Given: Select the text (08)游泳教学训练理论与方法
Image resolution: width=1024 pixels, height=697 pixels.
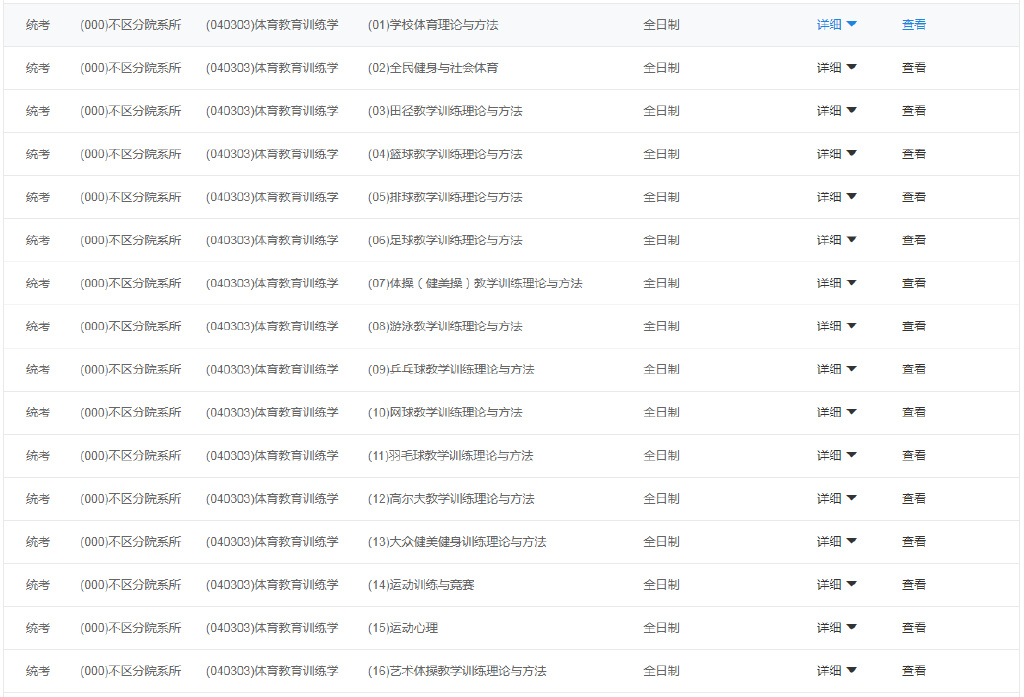Looking at the screenshot, I should (x=445, y=327).
